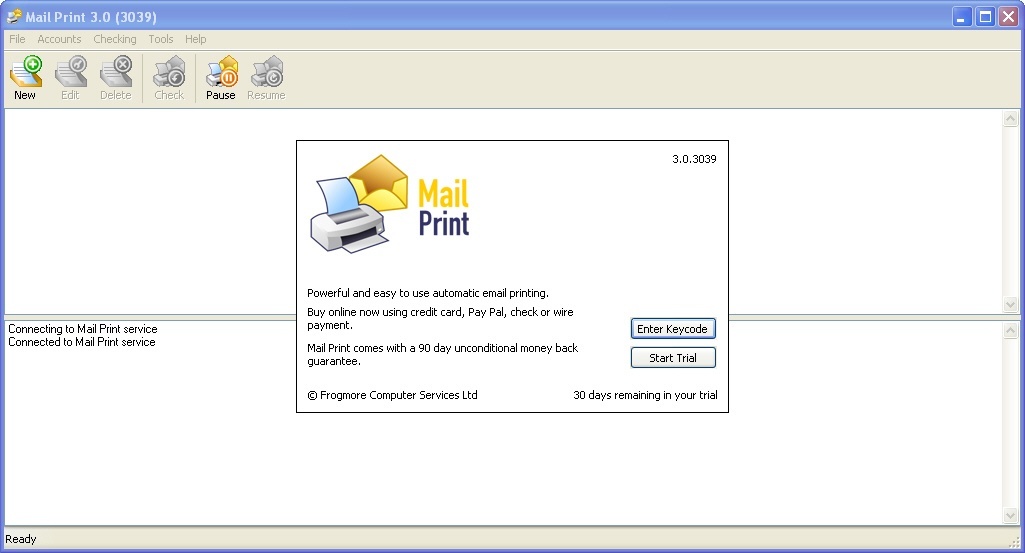This screenshot has height=553, width=1025.
Task: Select log line 'Connecting to Mail Print service'
Action: 83,329
